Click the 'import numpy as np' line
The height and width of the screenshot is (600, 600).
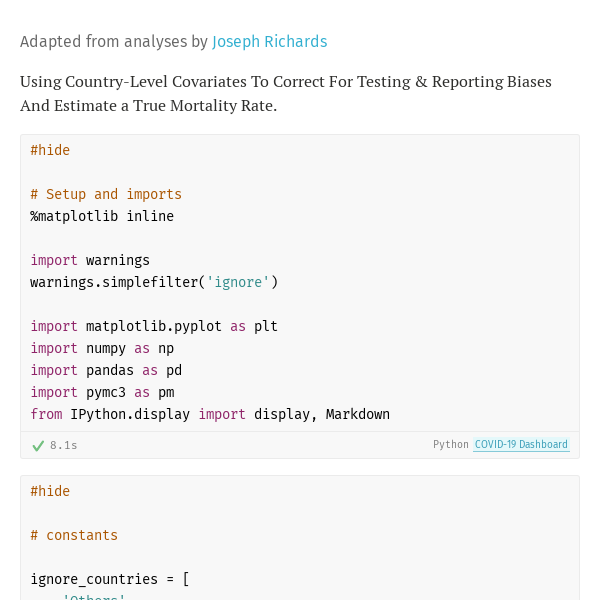click(x=102, y=348)
